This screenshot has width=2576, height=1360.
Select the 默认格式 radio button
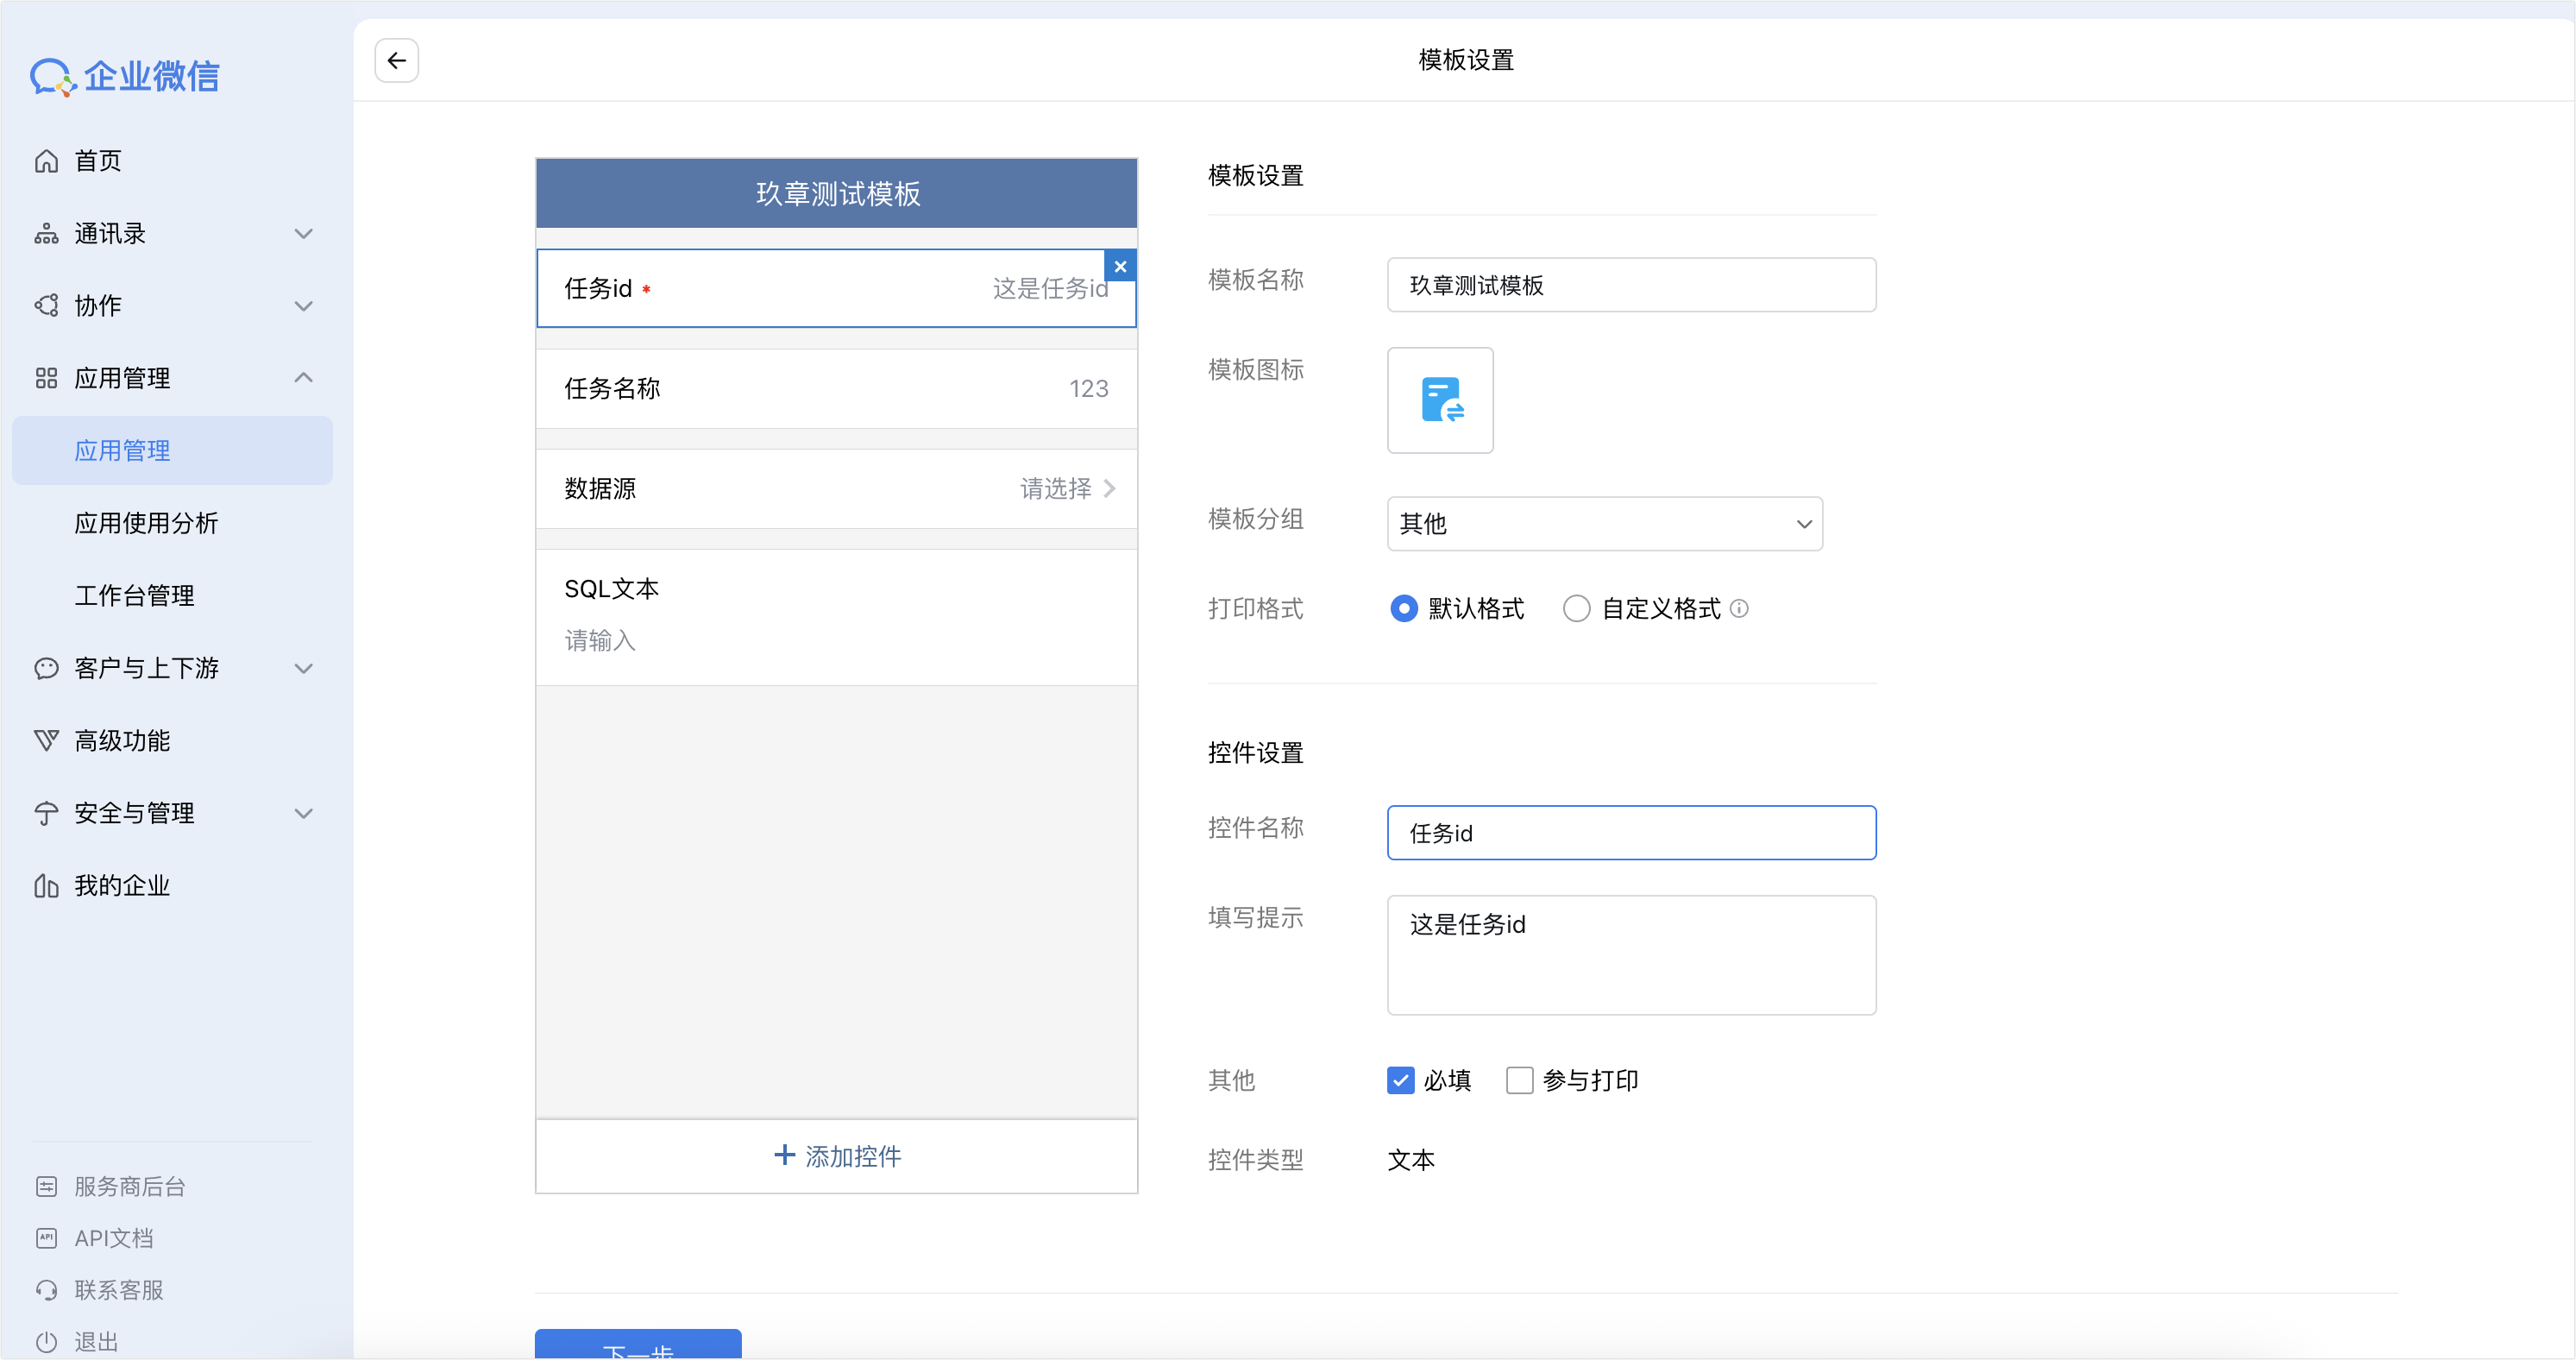pyautogui.click(x=1404, y=608)
